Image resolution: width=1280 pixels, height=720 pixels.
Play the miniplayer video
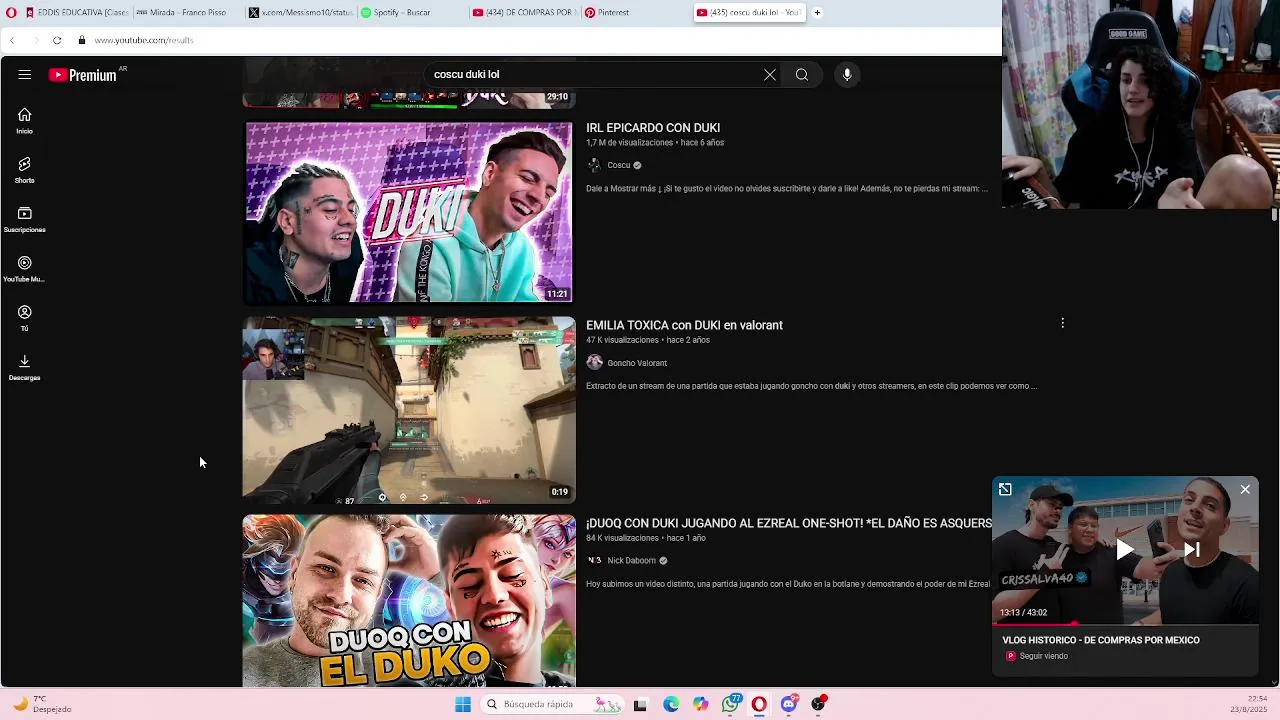1125,549
